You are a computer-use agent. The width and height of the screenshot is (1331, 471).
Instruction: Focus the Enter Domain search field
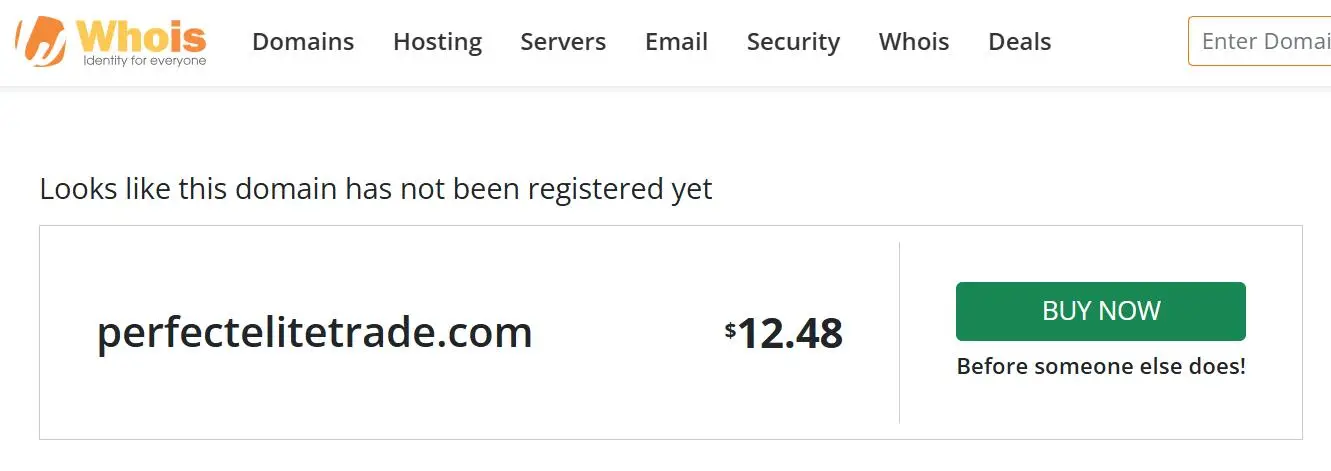(x=1260, y=41)
